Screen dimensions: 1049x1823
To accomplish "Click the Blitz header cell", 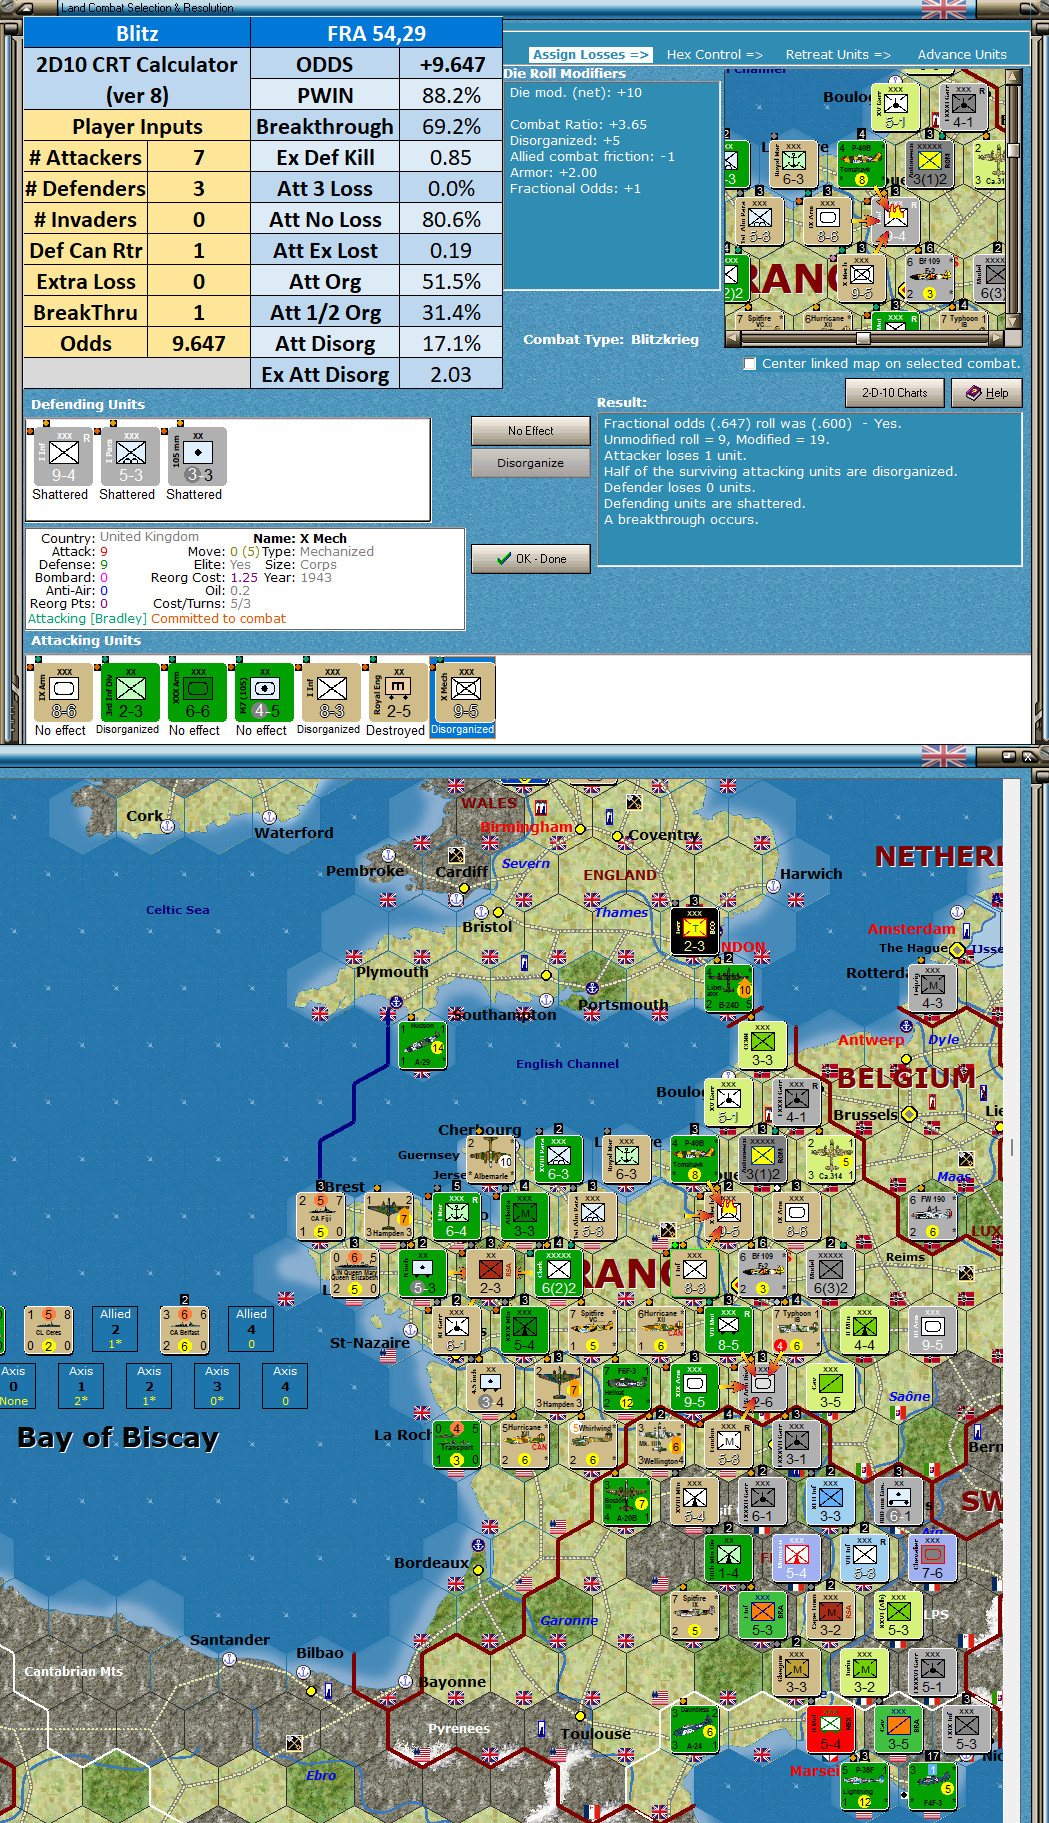I will click(137, 33).
